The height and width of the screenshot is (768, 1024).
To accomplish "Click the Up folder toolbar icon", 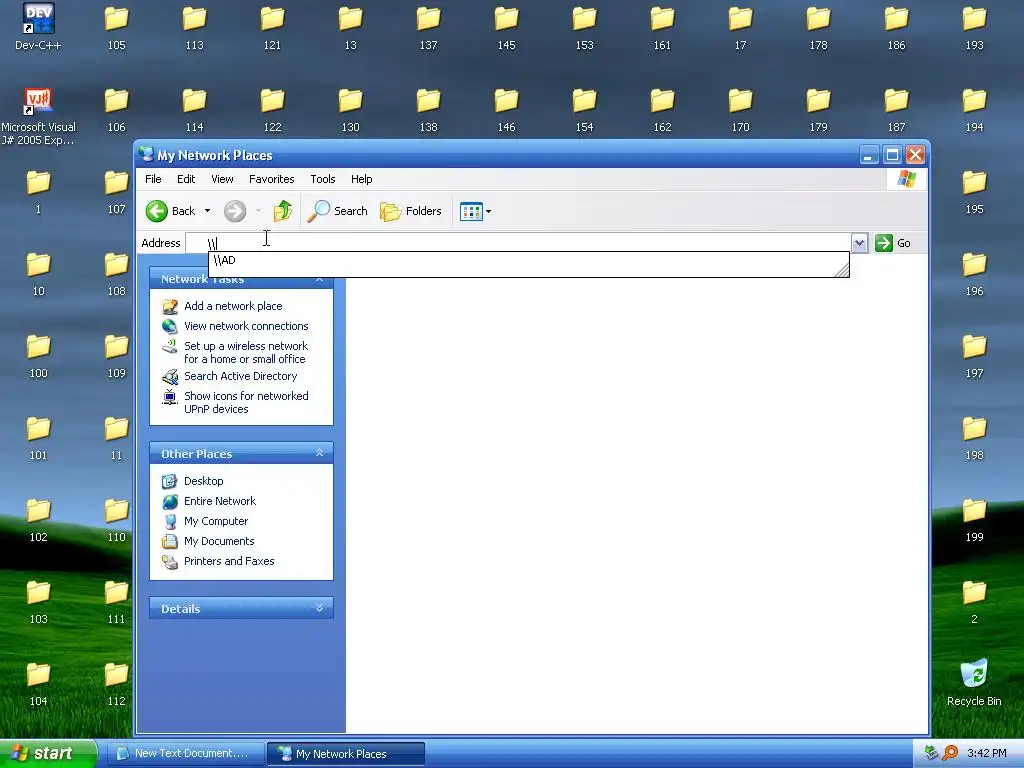I will click(x=283, y=211).
